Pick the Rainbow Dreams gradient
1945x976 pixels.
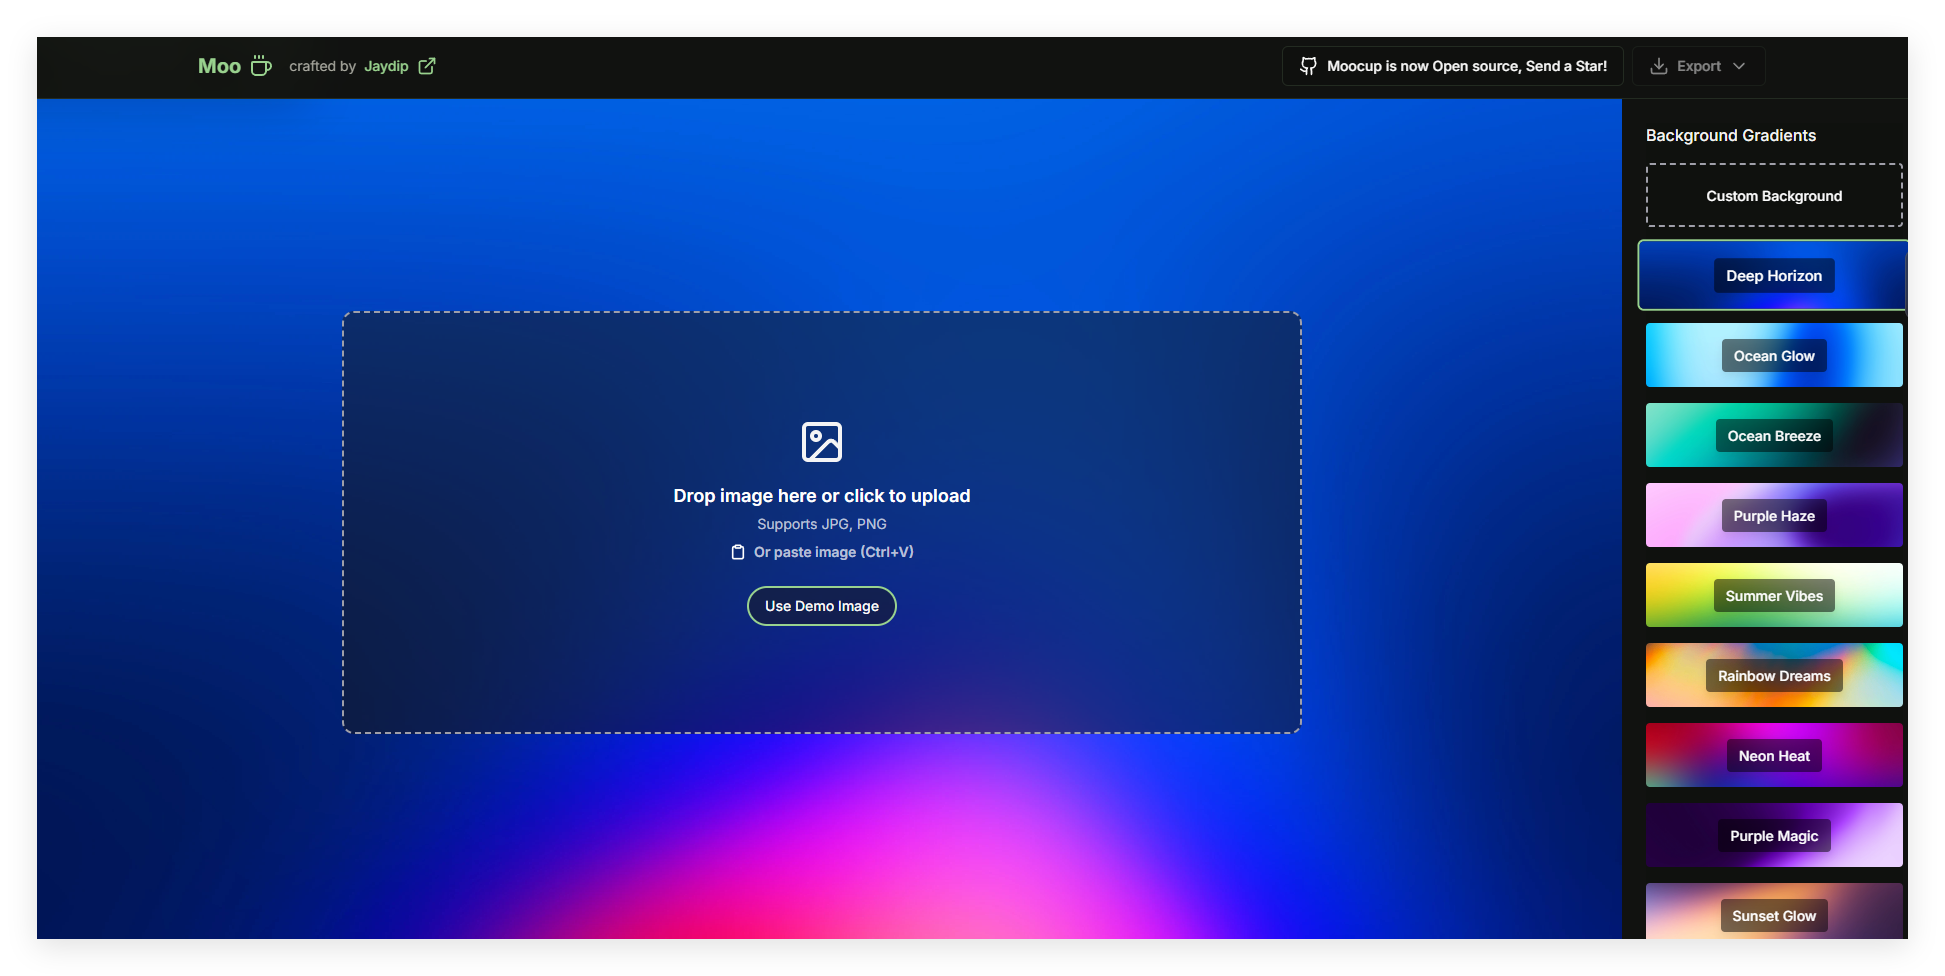[1774, 675]
